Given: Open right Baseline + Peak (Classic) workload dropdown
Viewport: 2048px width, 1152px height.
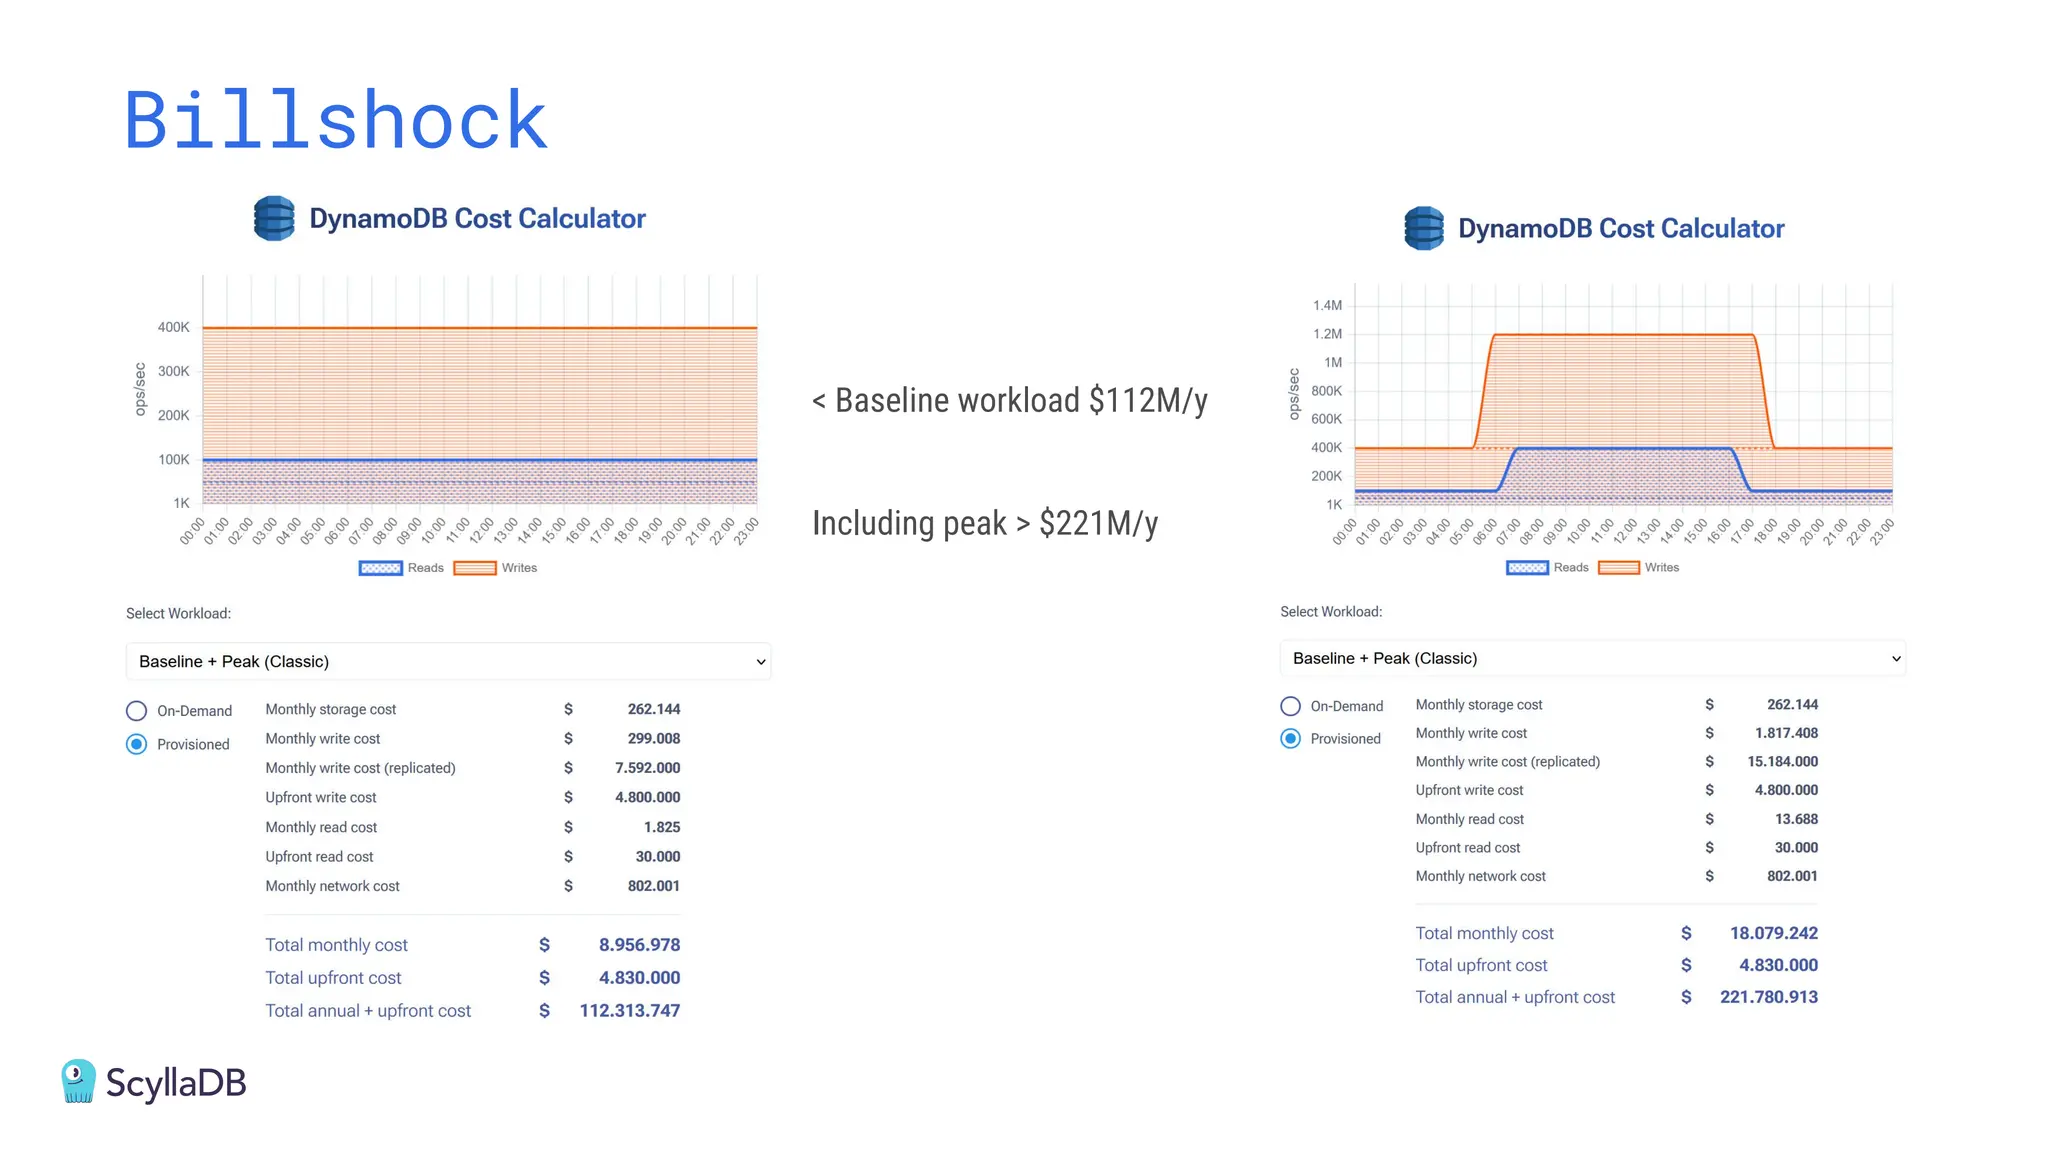Looking at the screenshot, I should click(x=1593, y=658).
